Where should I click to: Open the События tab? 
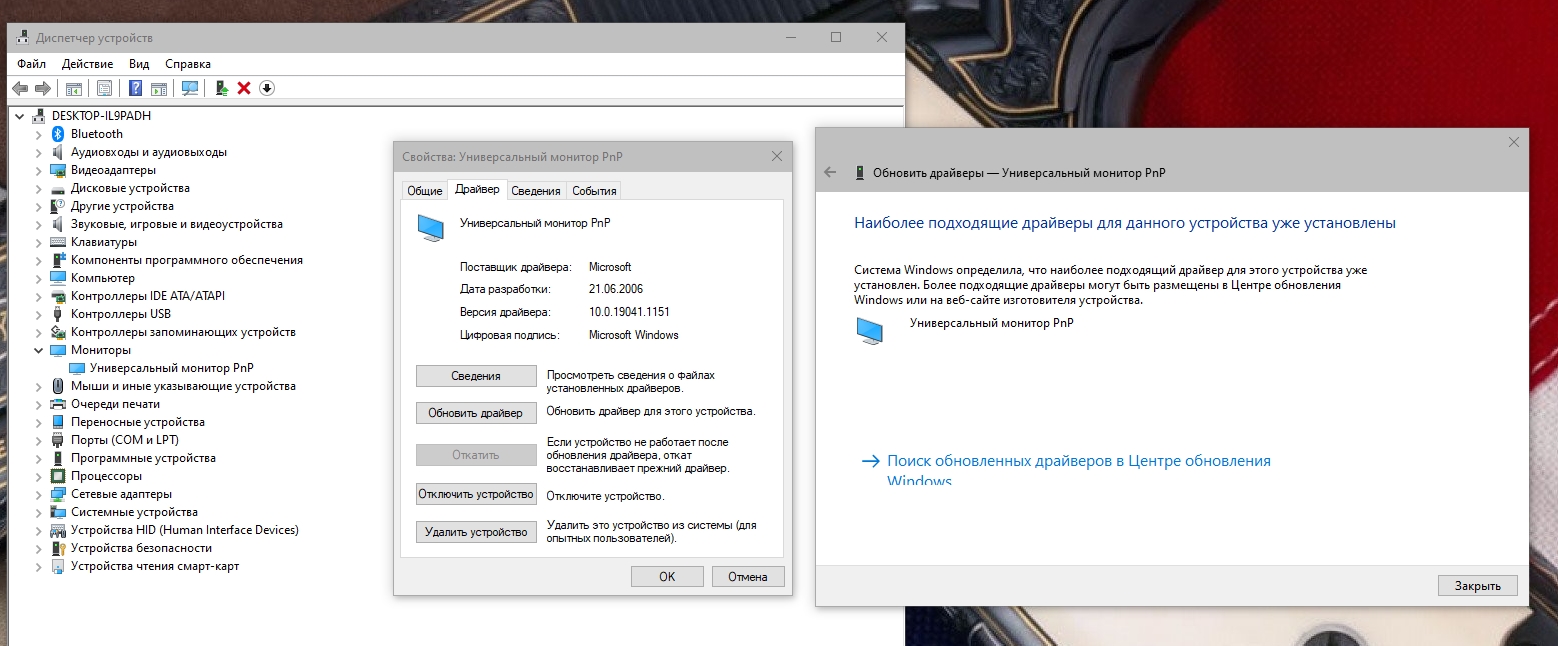click(594, 191)
